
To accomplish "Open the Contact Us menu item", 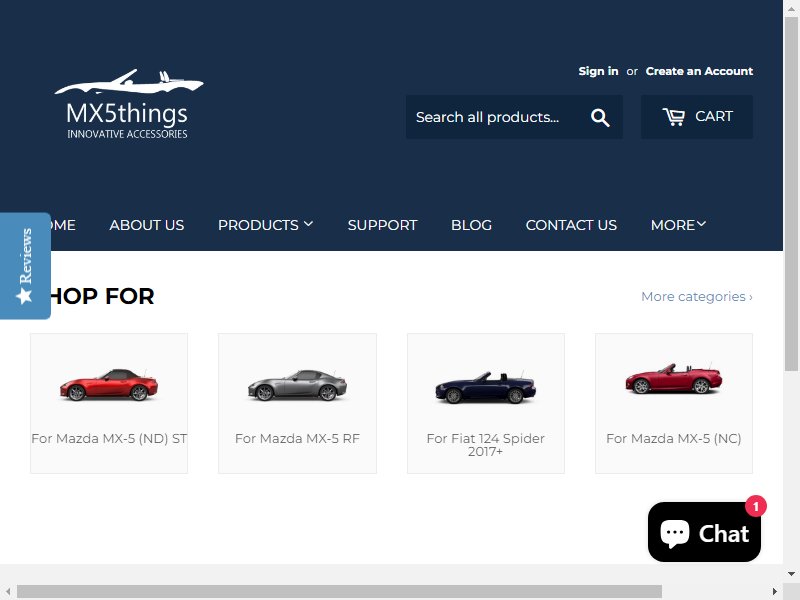I will (571, 225).
